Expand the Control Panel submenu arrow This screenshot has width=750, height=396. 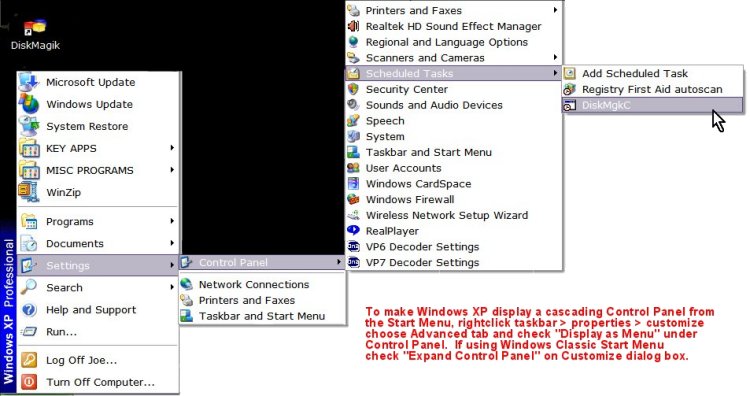(x=339, y=262)
